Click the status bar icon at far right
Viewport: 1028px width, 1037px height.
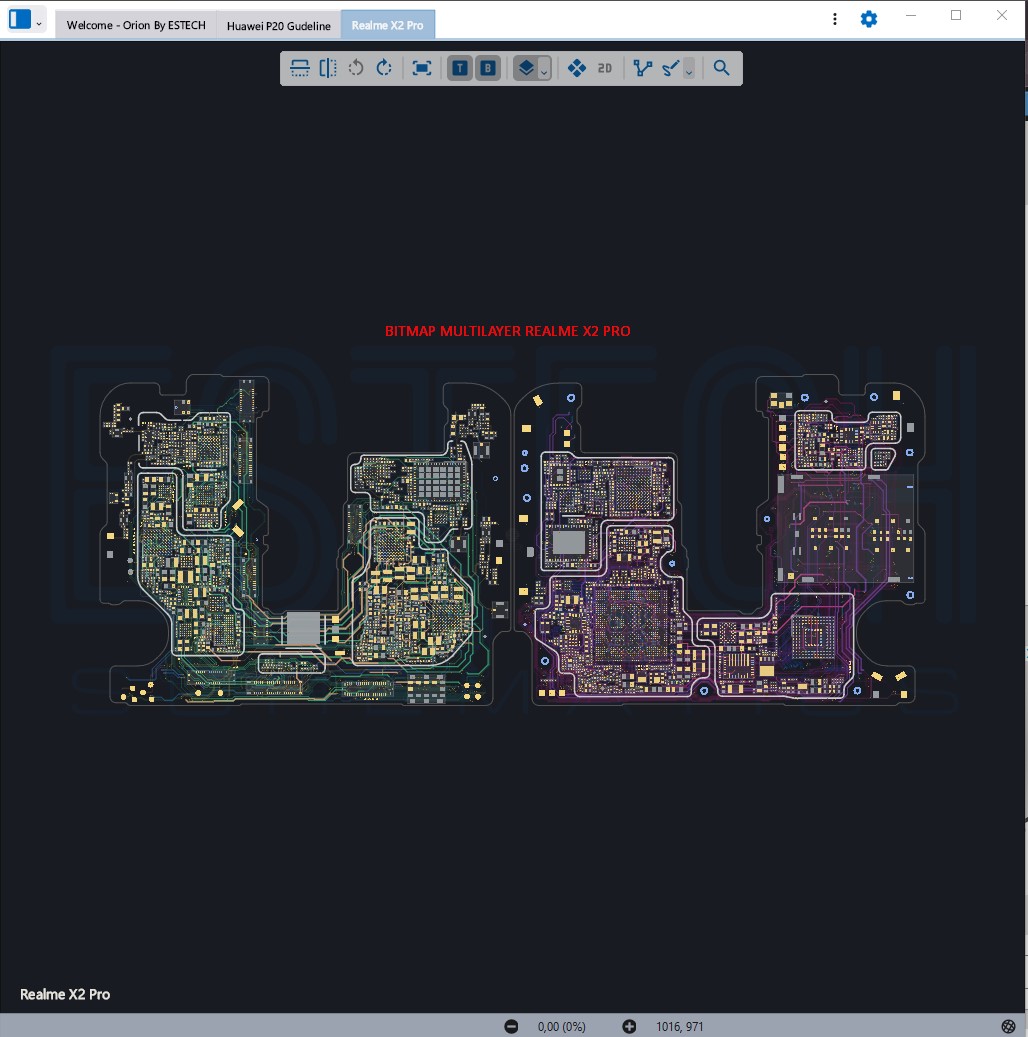pyautogui.click(x=1008, y=1026)
